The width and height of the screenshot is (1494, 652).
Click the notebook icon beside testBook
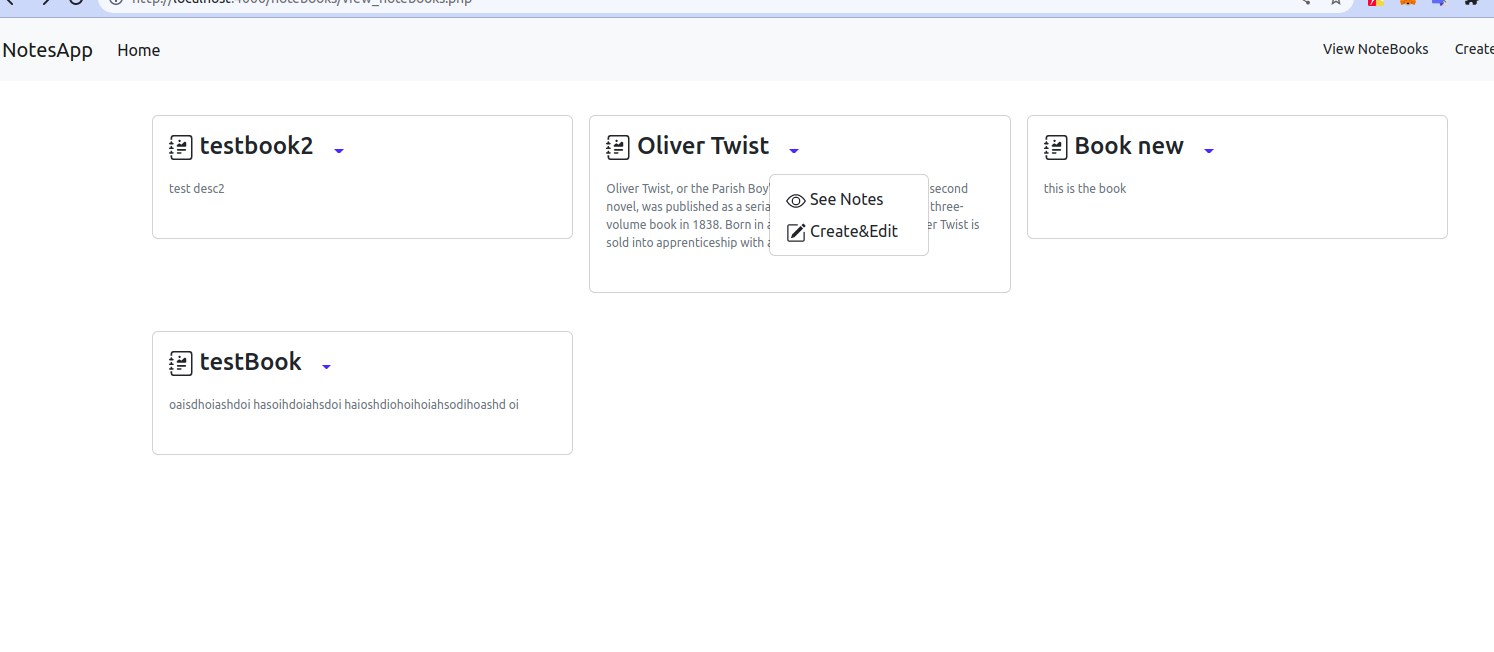181,363
